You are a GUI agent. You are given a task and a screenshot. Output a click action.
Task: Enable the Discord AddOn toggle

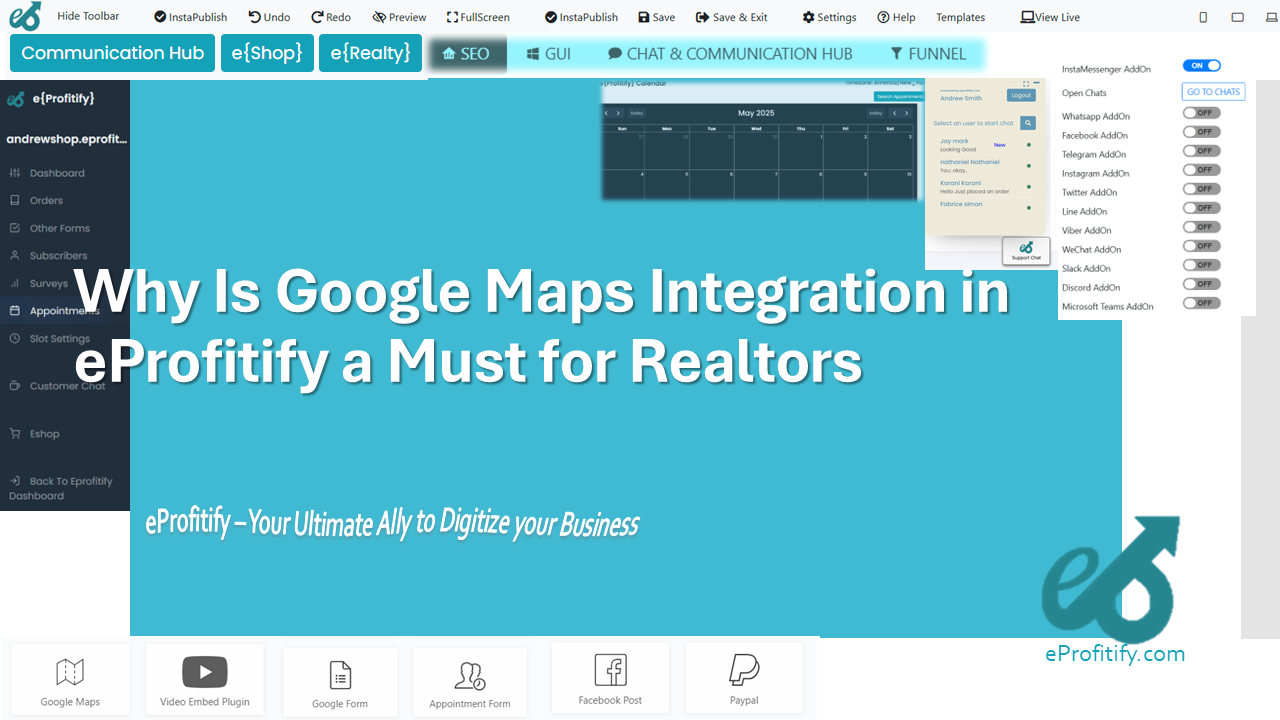(x=1201, y=284)
